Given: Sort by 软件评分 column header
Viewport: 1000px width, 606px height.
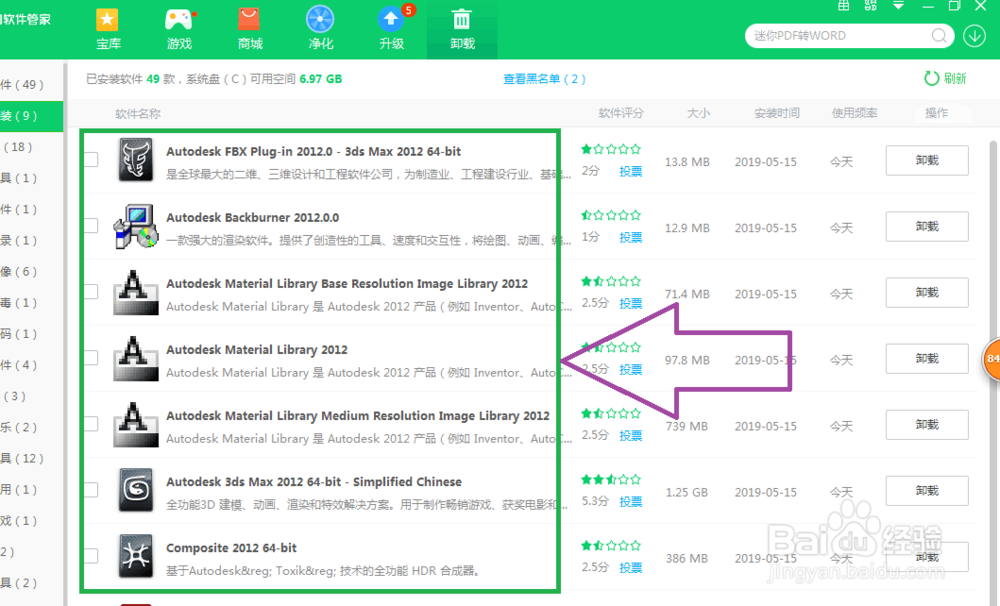Looking at the screenshot, I should pos(621,113).
